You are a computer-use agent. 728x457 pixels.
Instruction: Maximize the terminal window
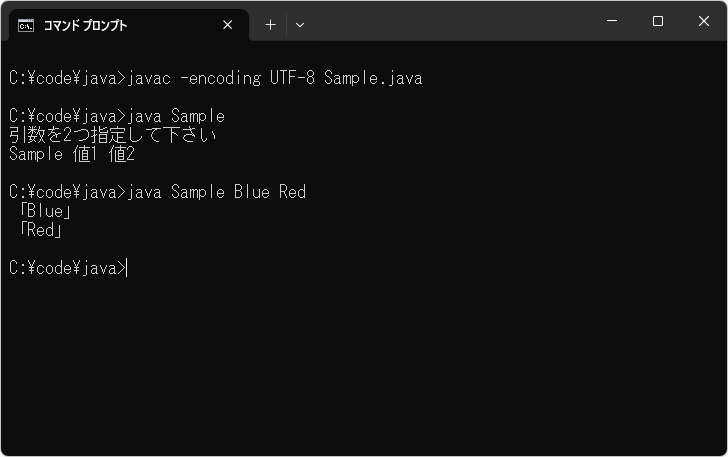[x=657, y=21]
